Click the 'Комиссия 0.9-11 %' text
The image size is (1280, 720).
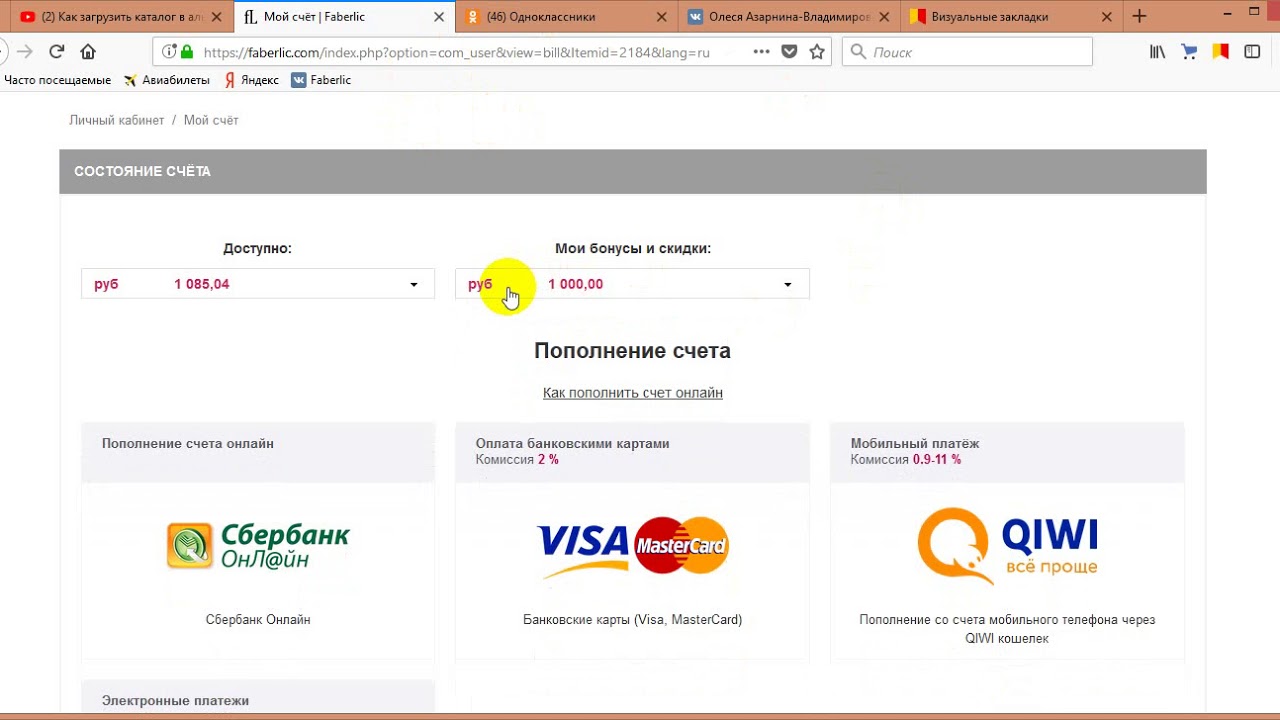906,460
